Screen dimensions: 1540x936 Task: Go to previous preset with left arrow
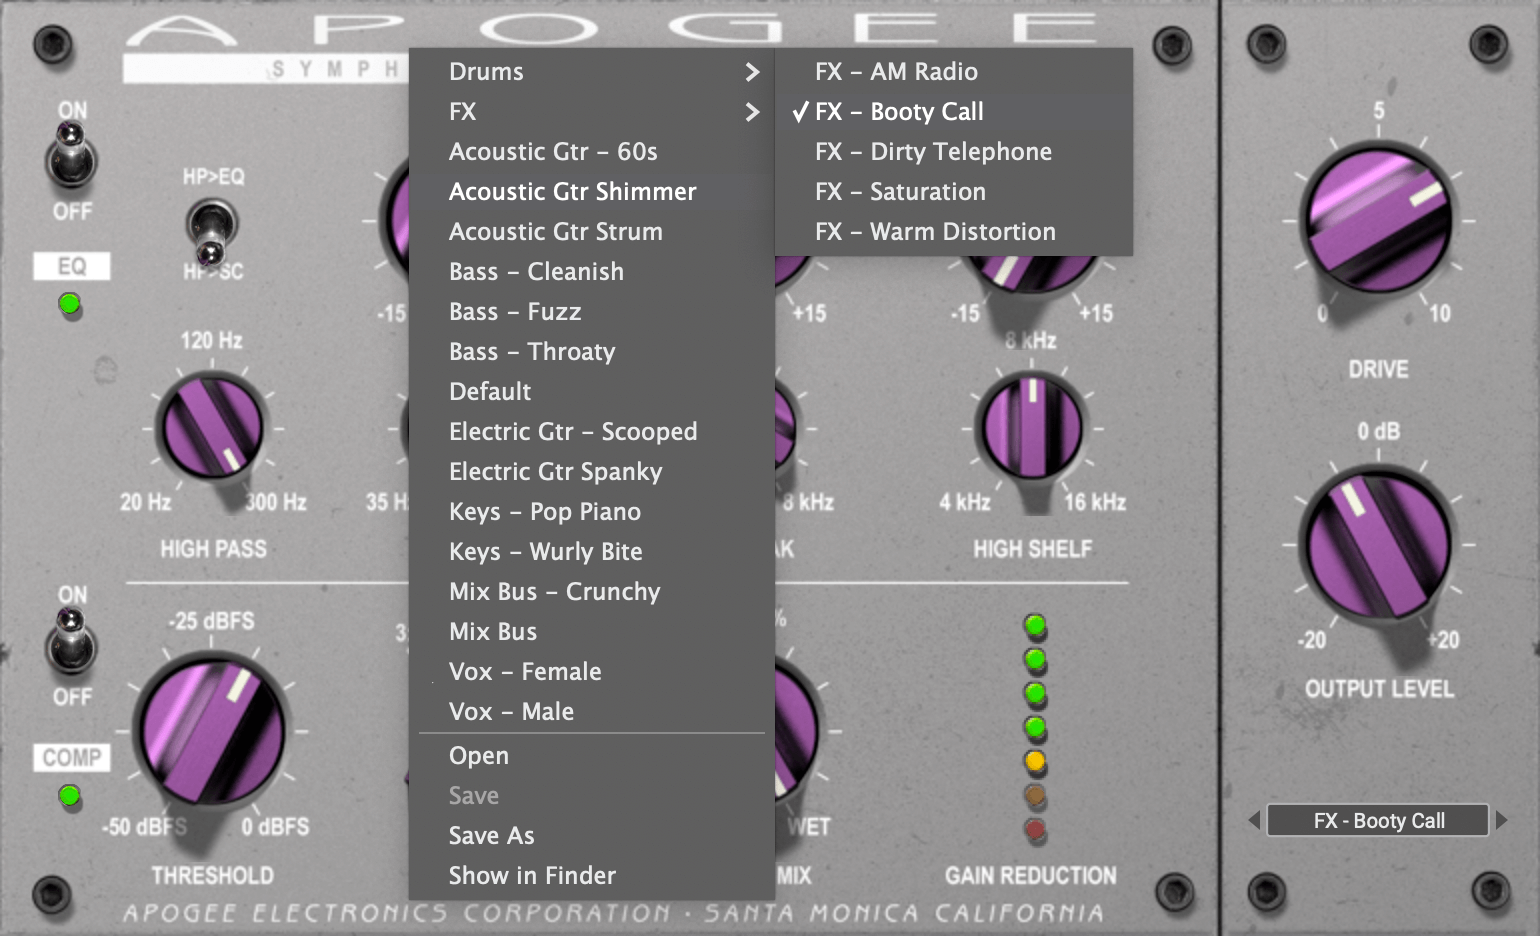pos(1254,821)
